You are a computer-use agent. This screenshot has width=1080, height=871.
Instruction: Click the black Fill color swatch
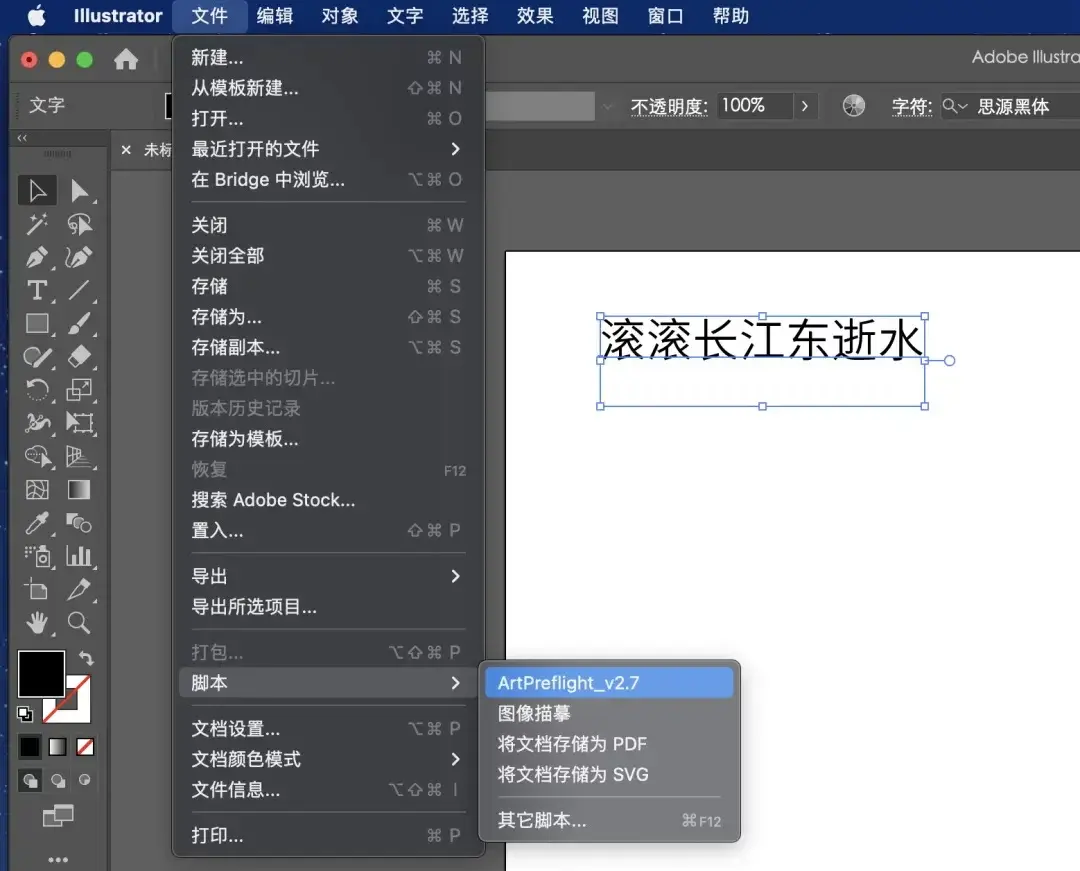[40, 674]
